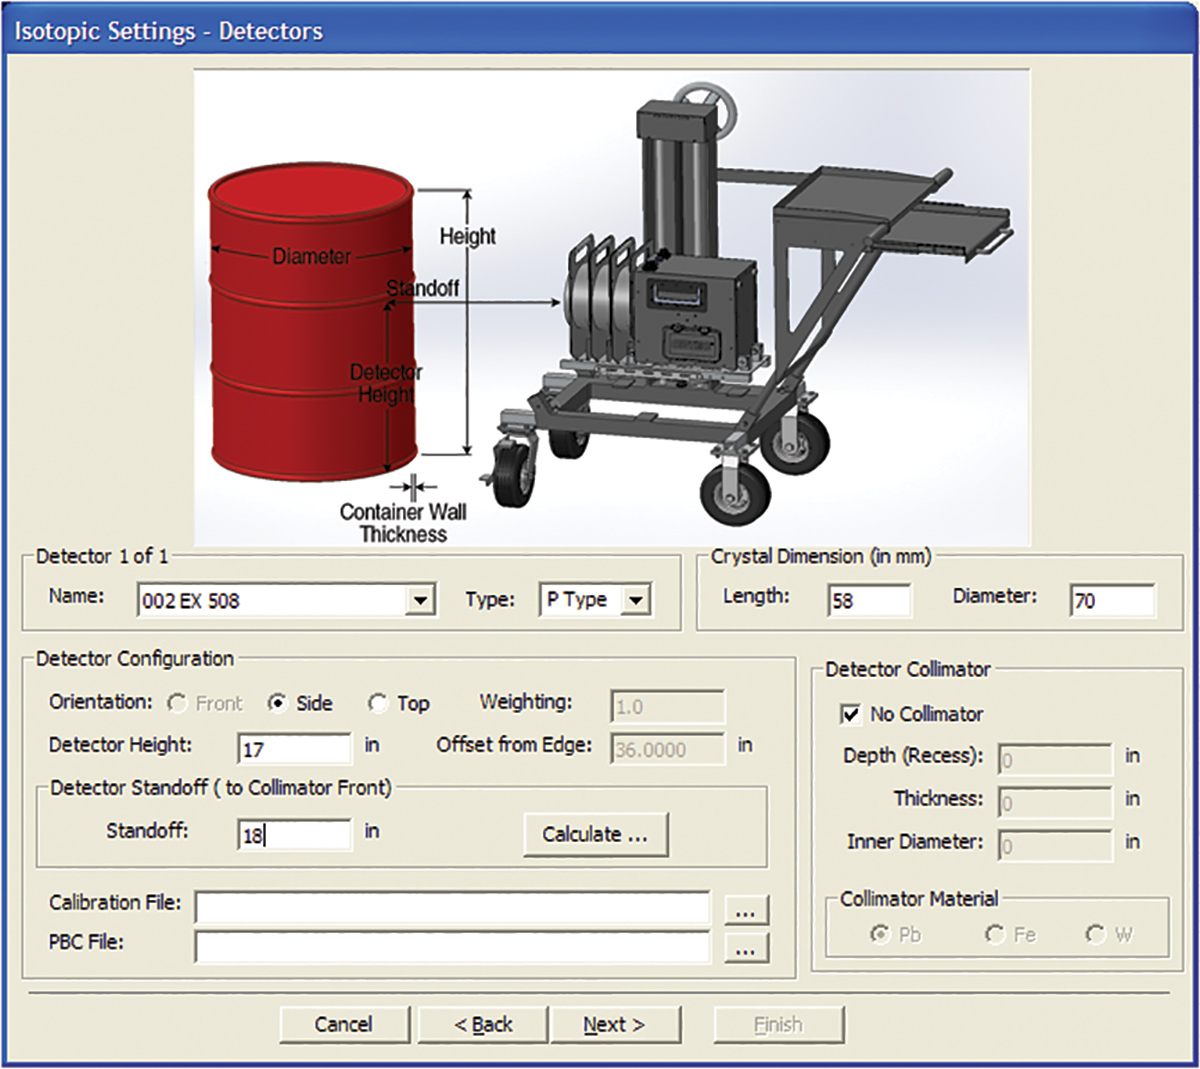Screen dimensions: 1200x1069
Task: Focus the Standoff input field
Action: tap(295, 834)
